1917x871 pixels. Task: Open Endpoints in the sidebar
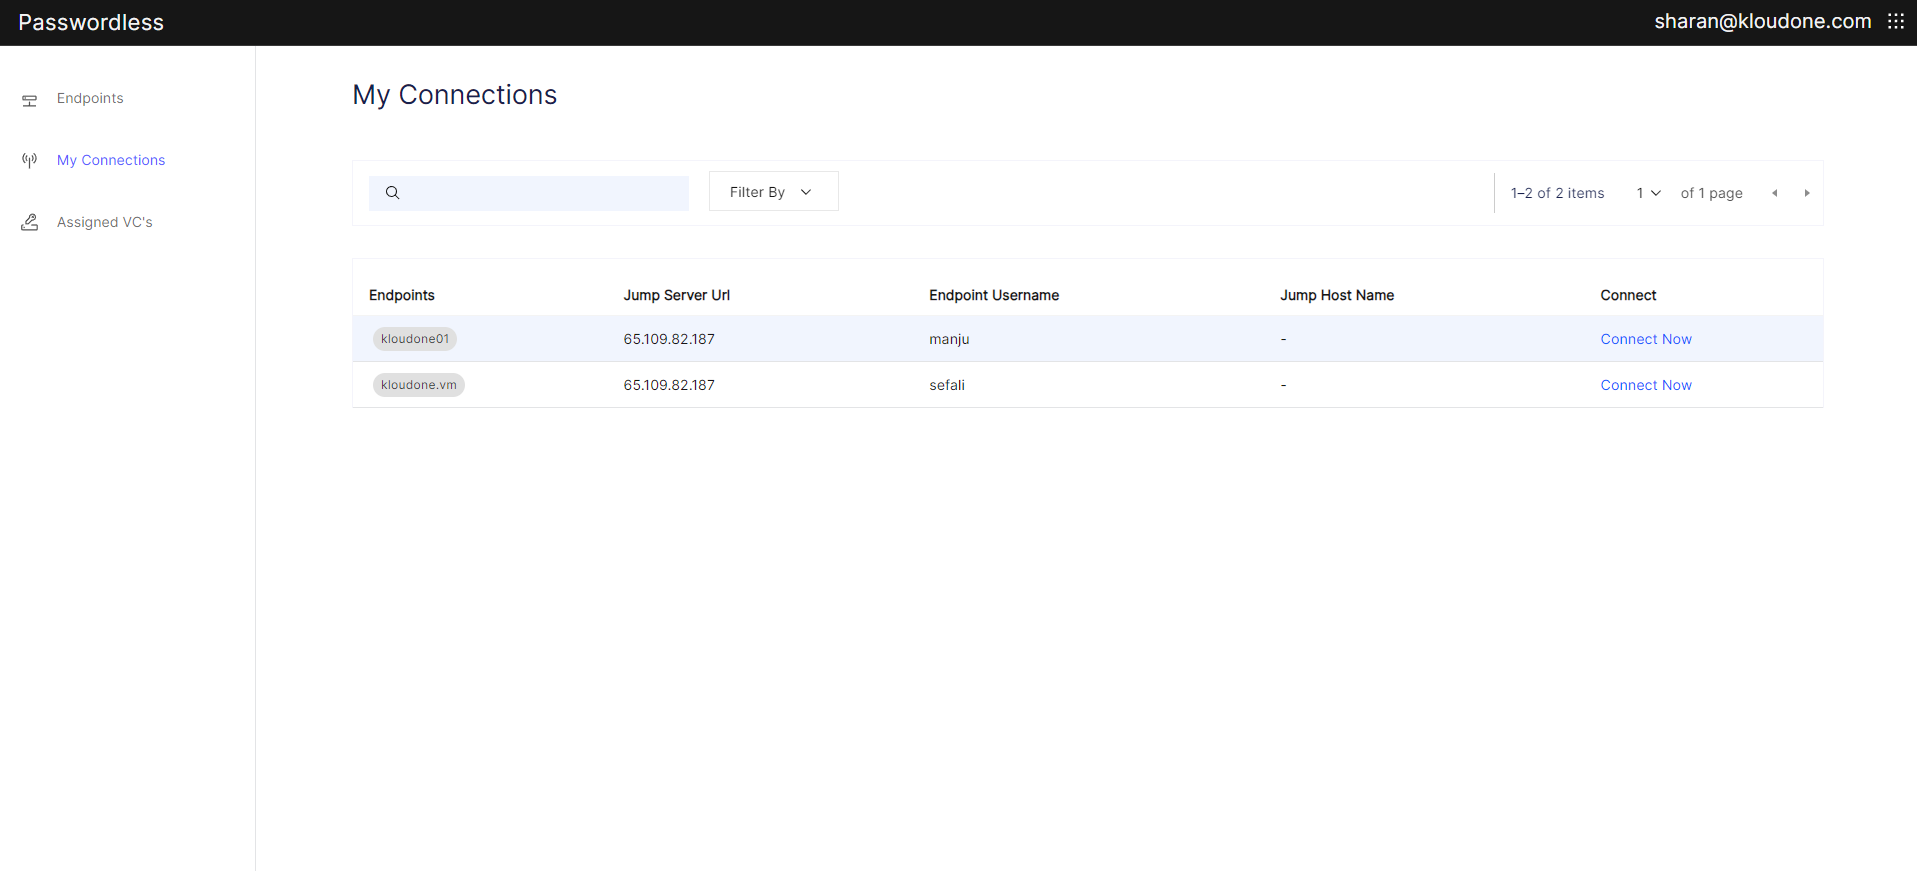[x=90, y=98]
